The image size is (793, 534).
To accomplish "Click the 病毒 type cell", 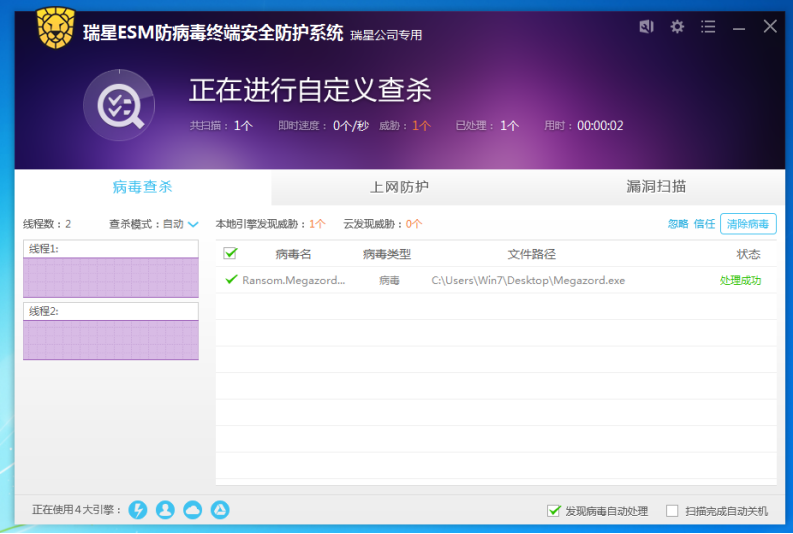I will coord(389,280).
